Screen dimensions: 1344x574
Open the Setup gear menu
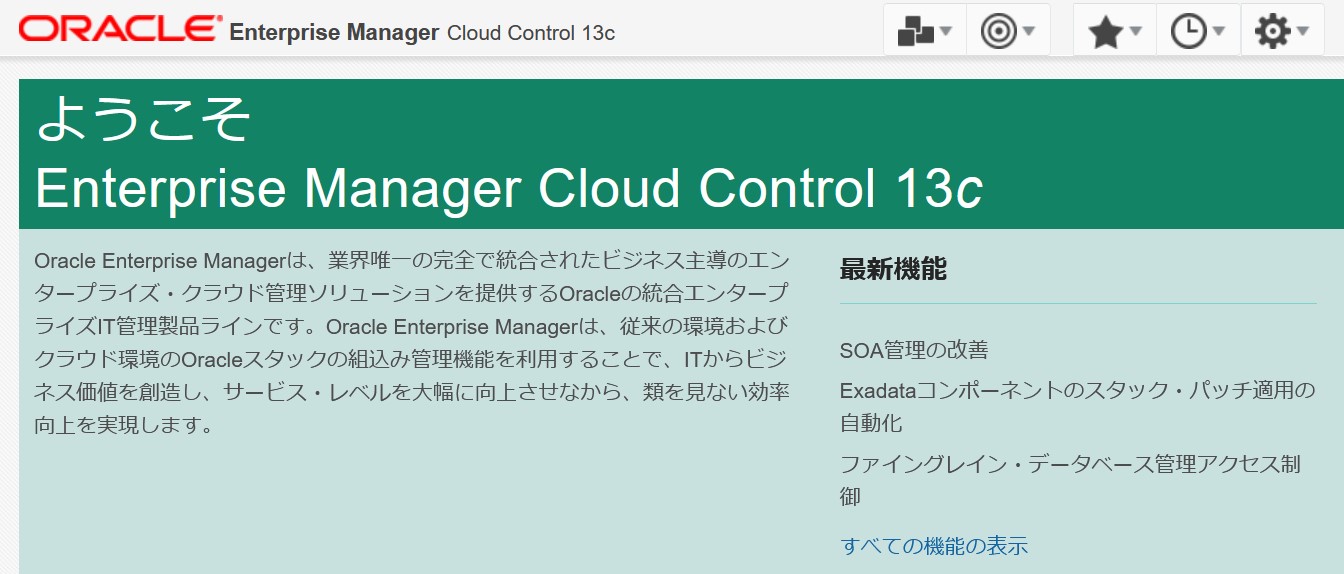(1282, 31)
